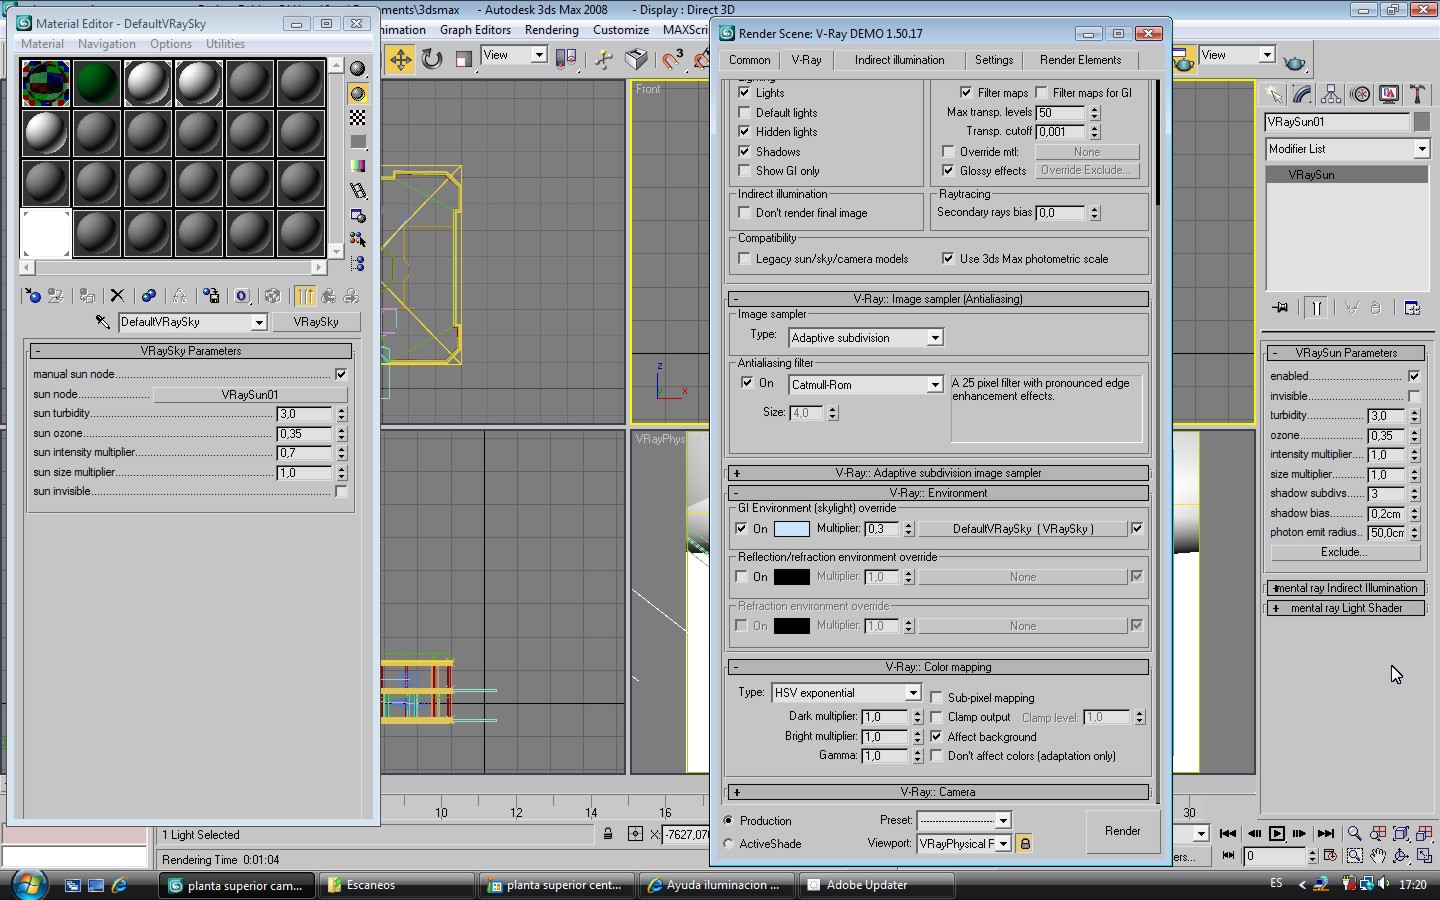1440x900 pixels.
Task: Click the Exclude... button
Action: (x=1344, y=552)
